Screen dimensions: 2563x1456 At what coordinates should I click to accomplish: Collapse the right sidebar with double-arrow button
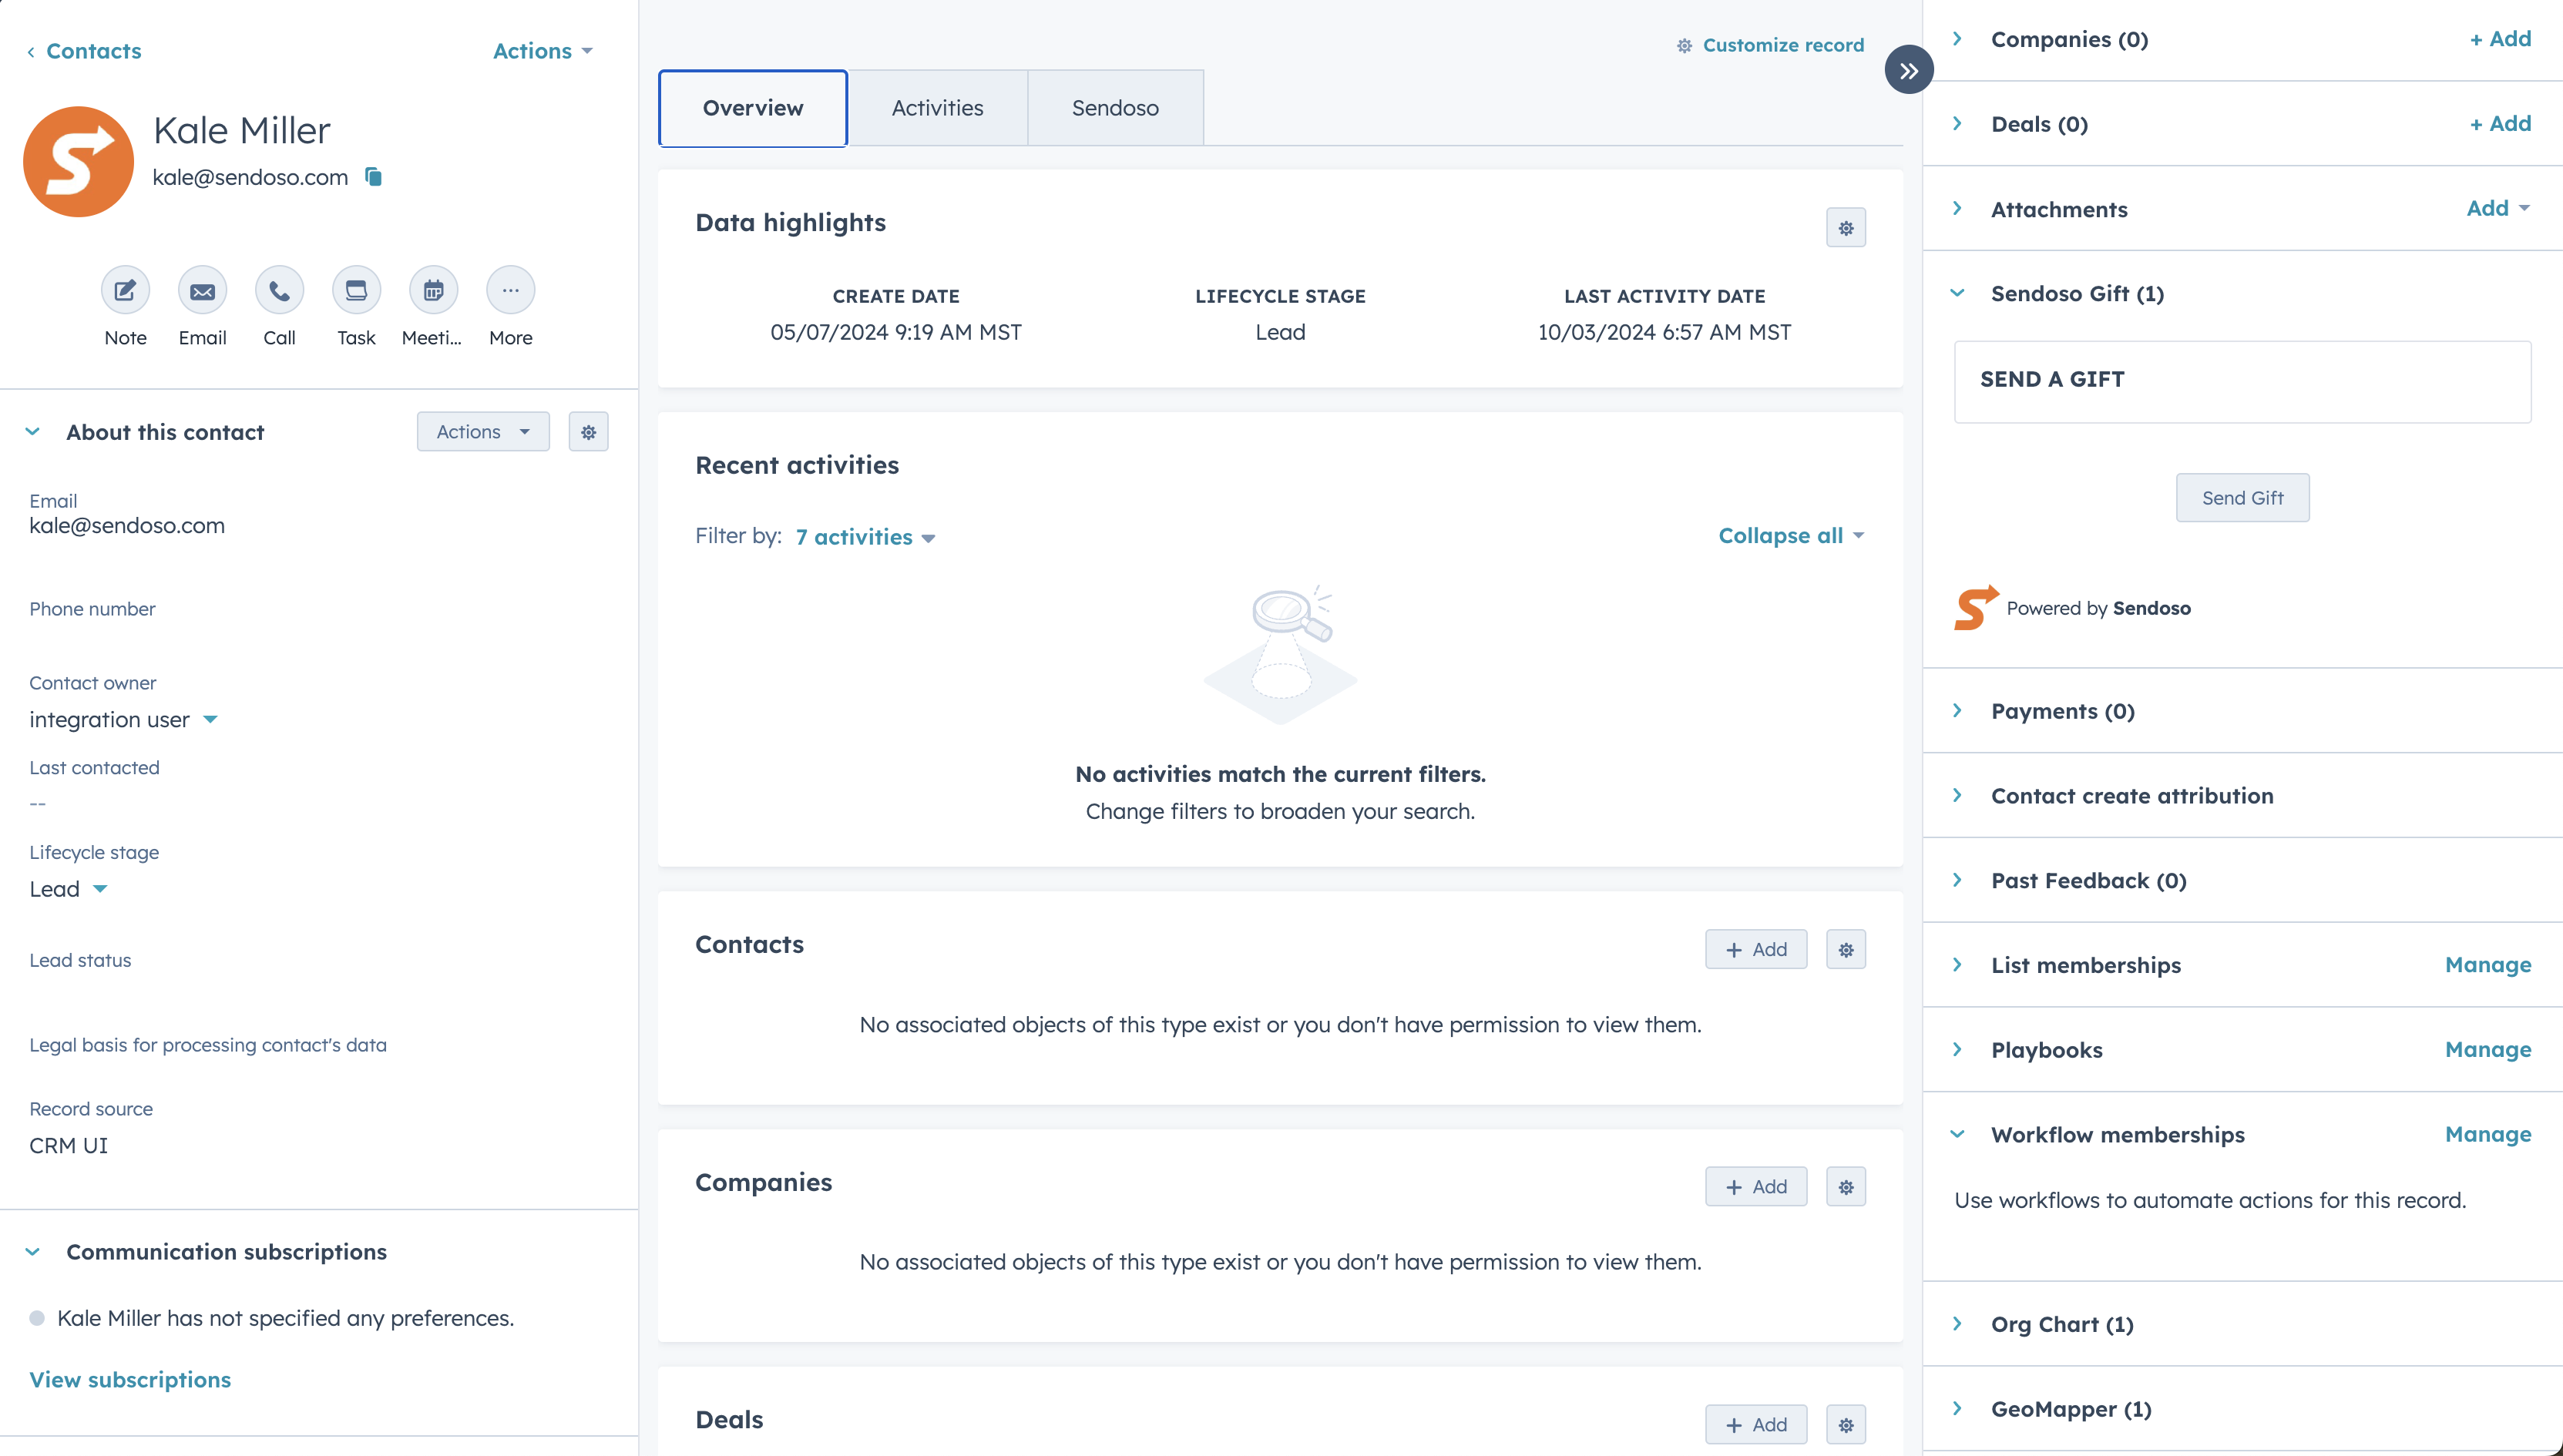(x=1908, y=70)
